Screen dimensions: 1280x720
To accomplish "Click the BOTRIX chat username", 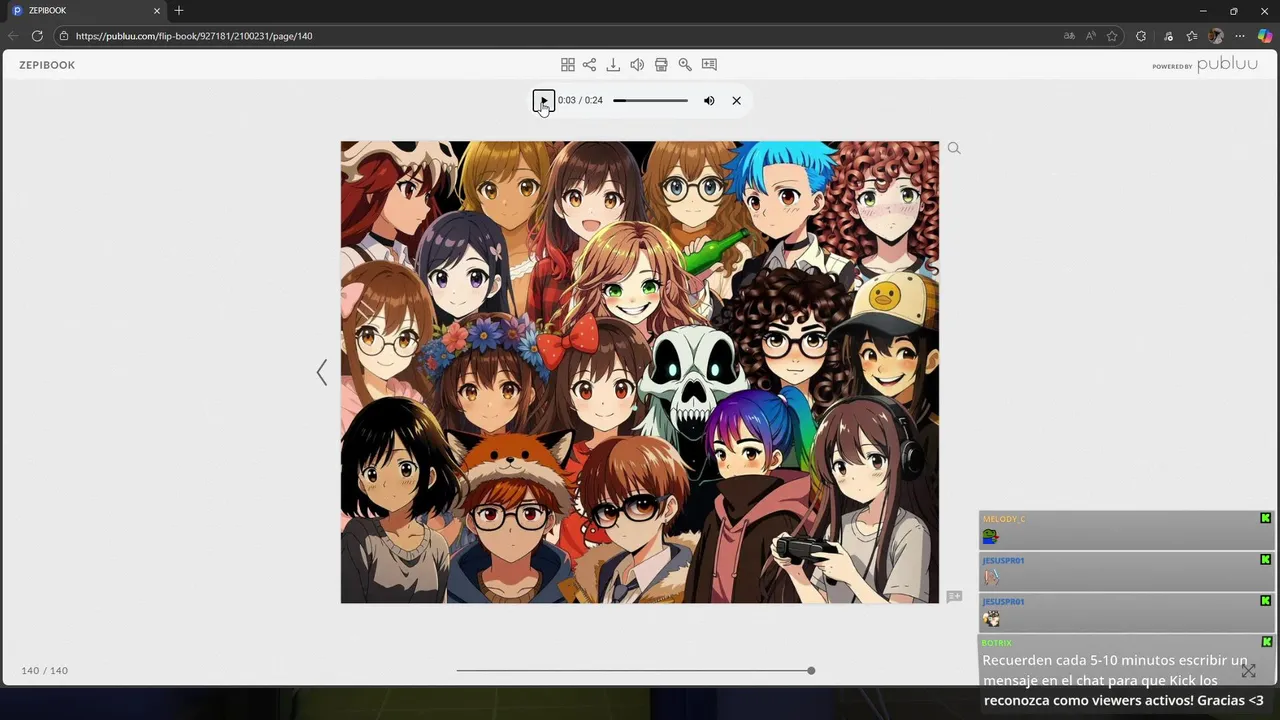I will (x=997, y=643).
